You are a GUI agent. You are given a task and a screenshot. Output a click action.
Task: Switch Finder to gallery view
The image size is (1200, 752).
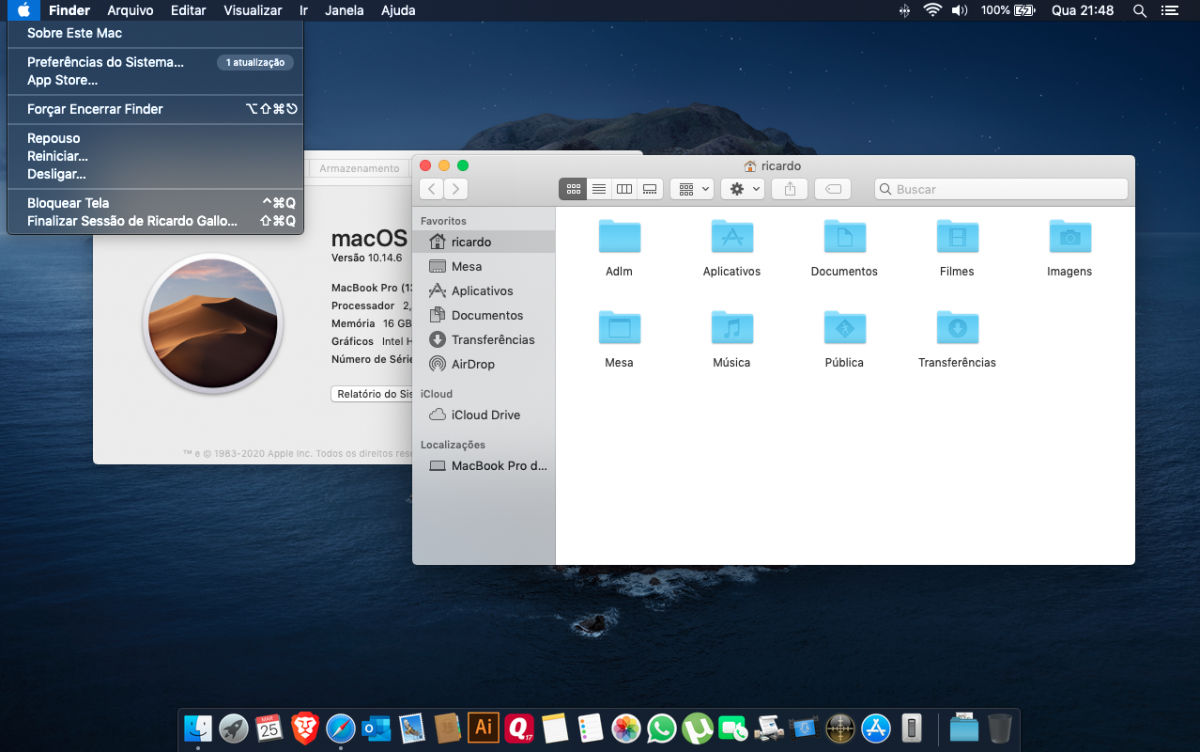(650, 189)
